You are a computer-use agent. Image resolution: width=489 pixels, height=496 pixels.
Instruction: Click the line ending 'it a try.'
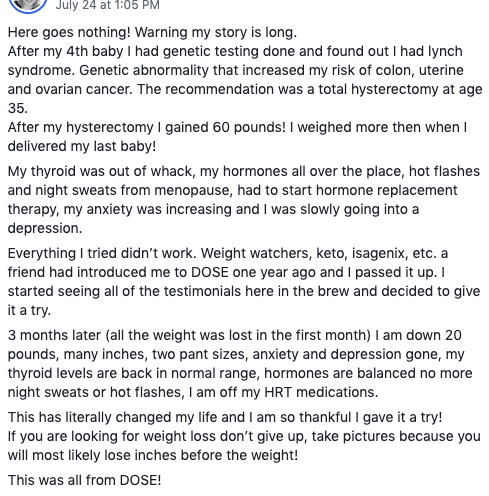tap(29, 311)
